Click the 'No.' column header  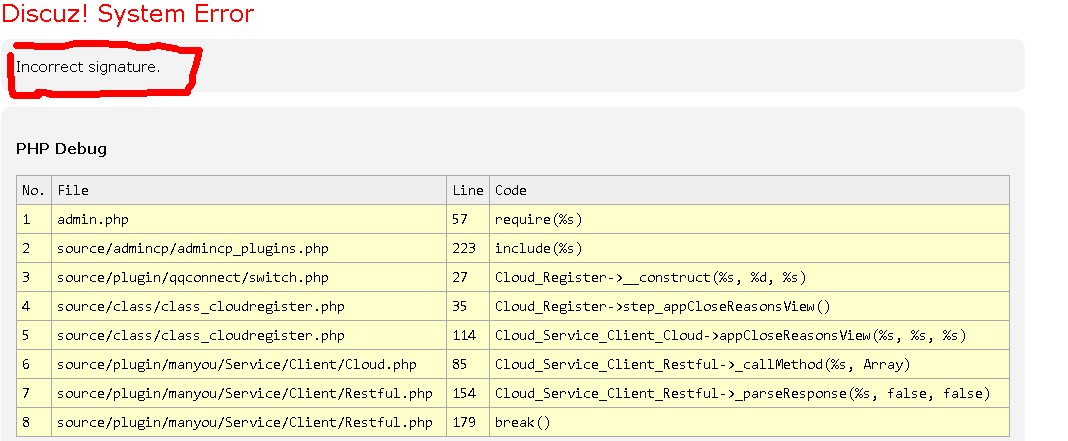click(x=34, y=190)
